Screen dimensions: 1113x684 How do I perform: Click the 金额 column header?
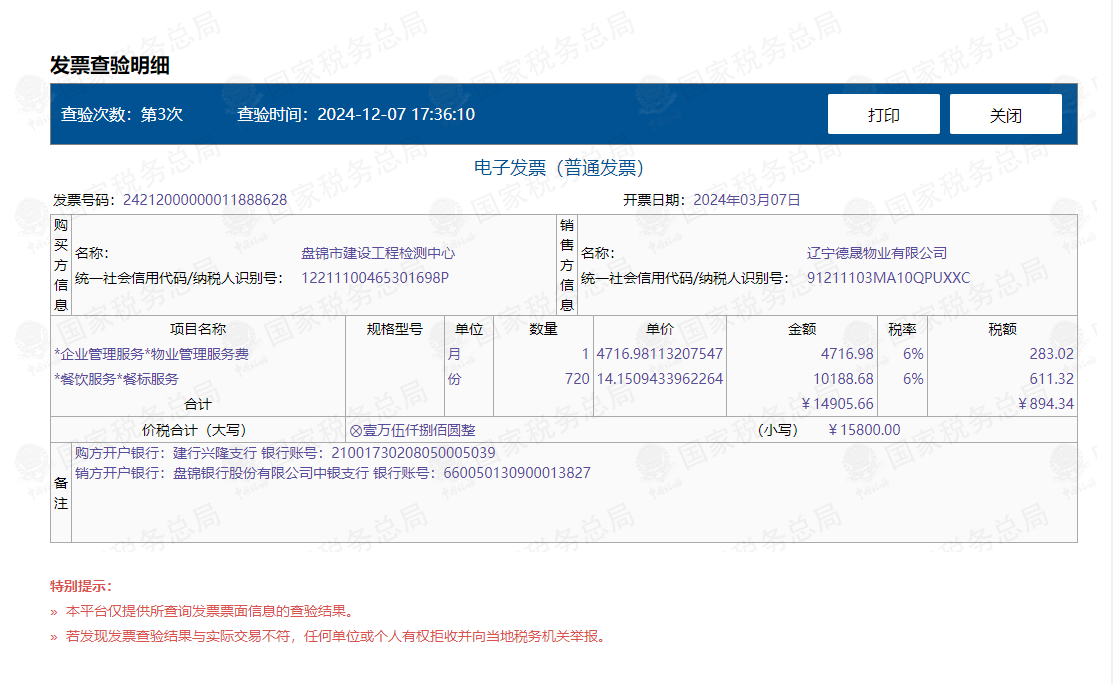[802, 329]
